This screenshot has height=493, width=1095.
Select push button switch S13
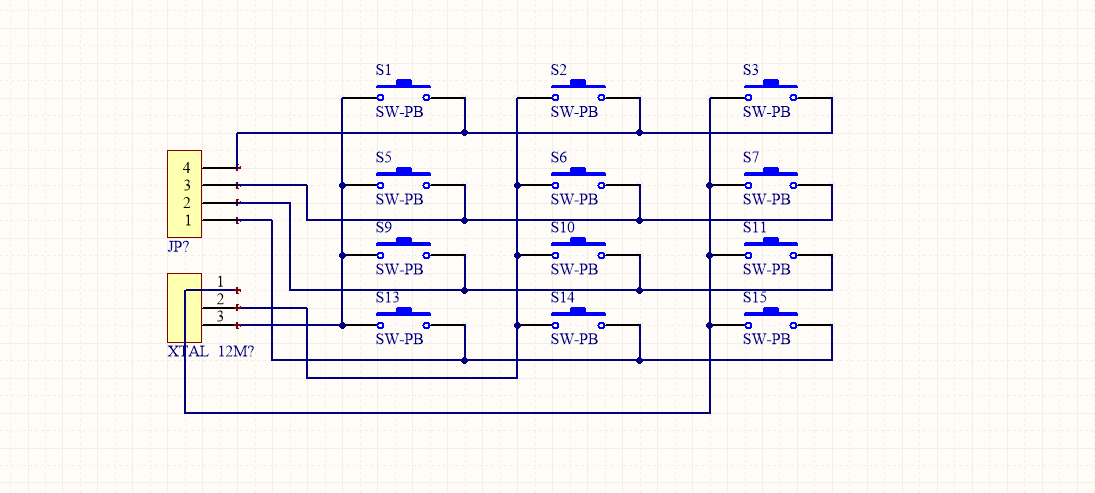[403, 318]
